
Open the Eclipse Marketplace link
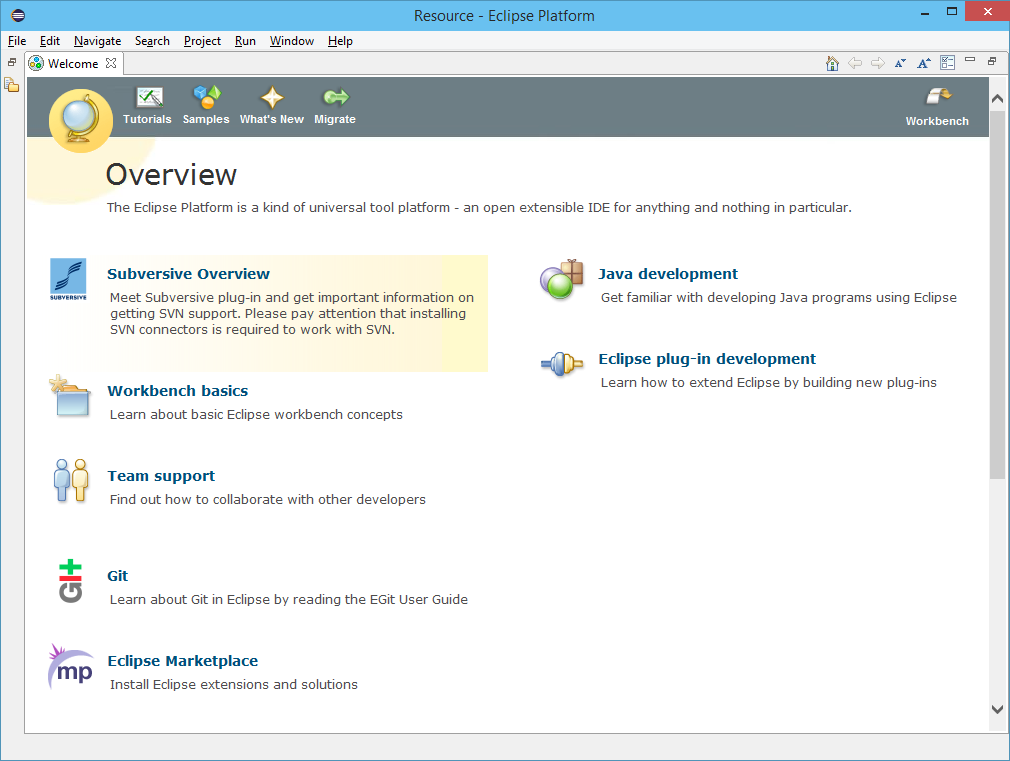tap(183, 661)
